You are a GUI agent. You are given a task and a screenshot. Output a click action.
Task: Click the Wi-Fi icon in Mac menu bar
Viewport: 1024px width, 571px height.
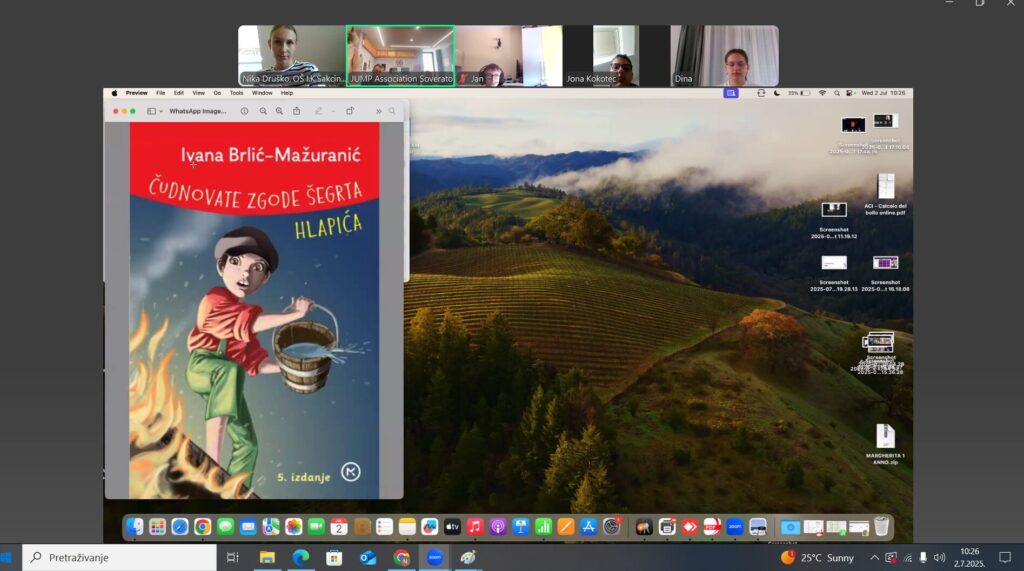pyautogui.click(x=822, y=93)
